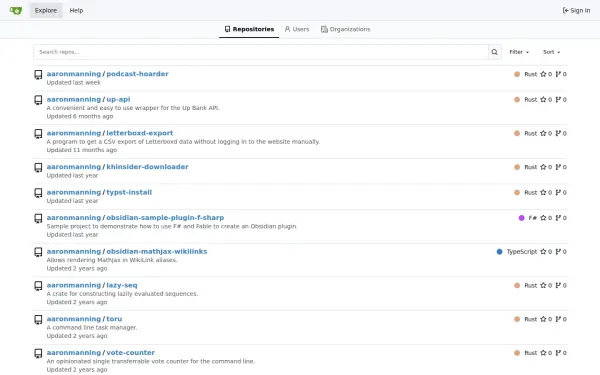600x375 pixels.
Task: Click repo icon beside up-api
Action: (38, 100)
